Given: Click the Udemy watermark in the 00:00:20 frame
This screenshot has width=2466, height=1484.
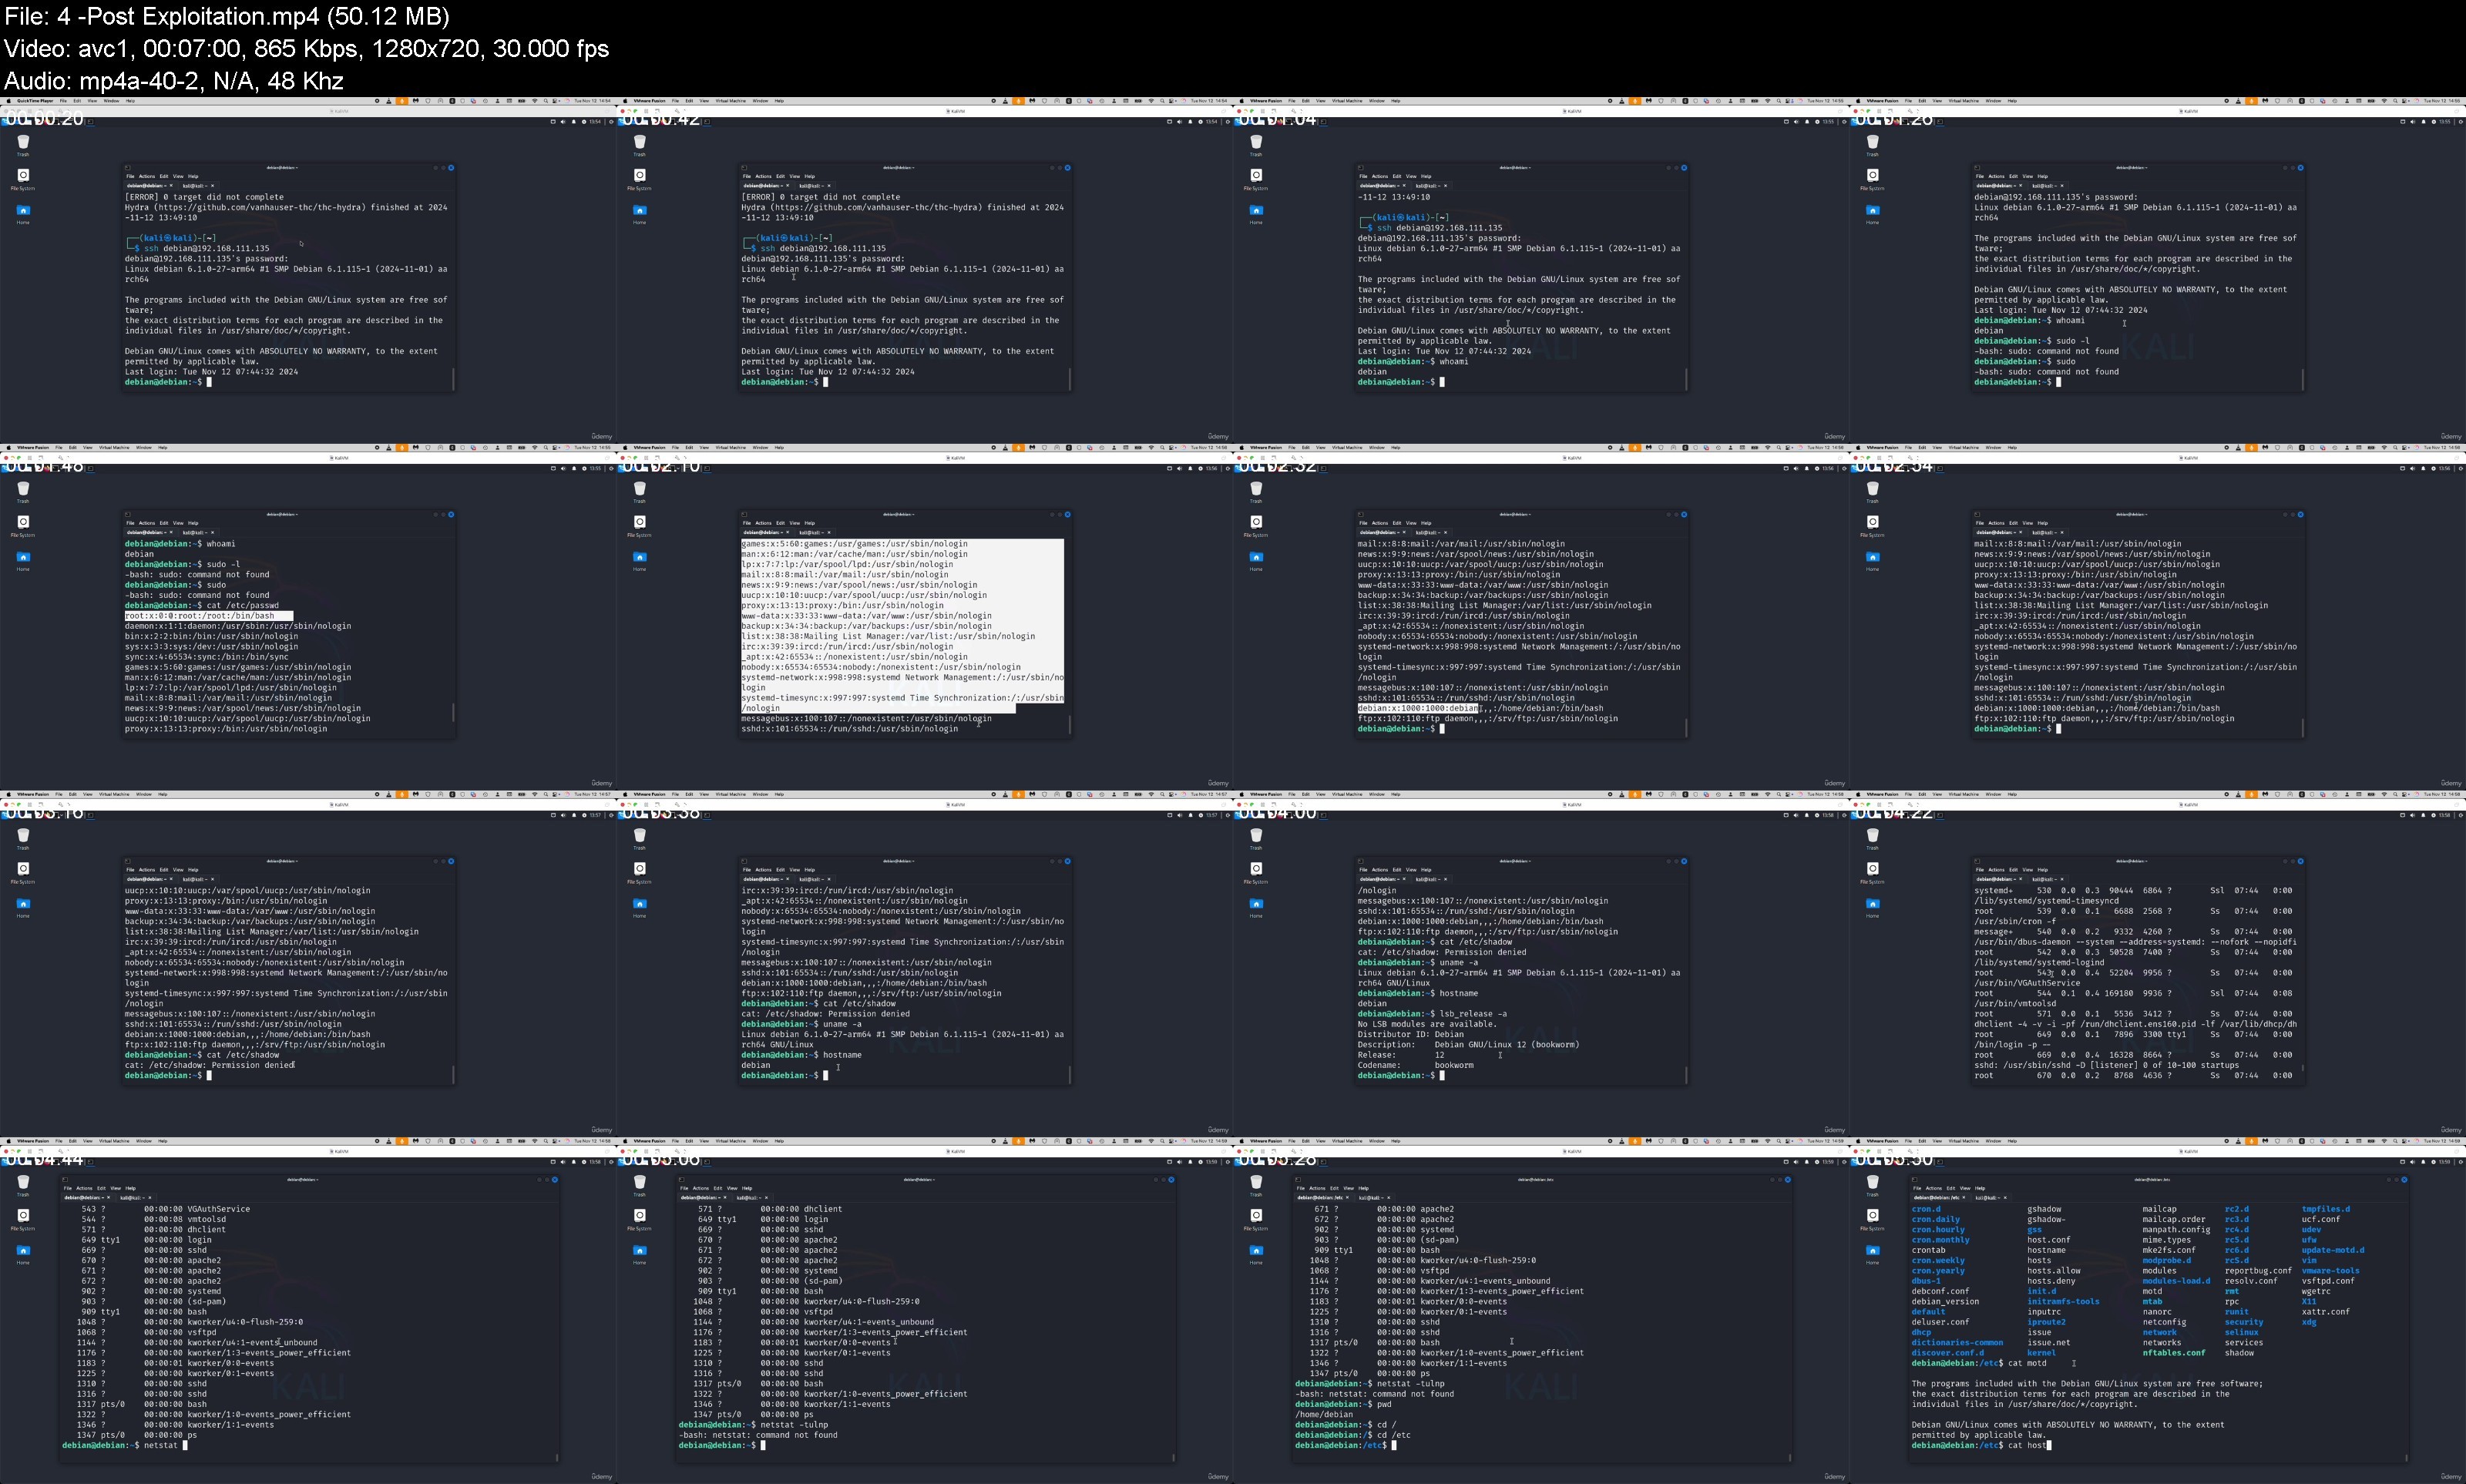Looking at the screenshot, I should tap(602, 436).
